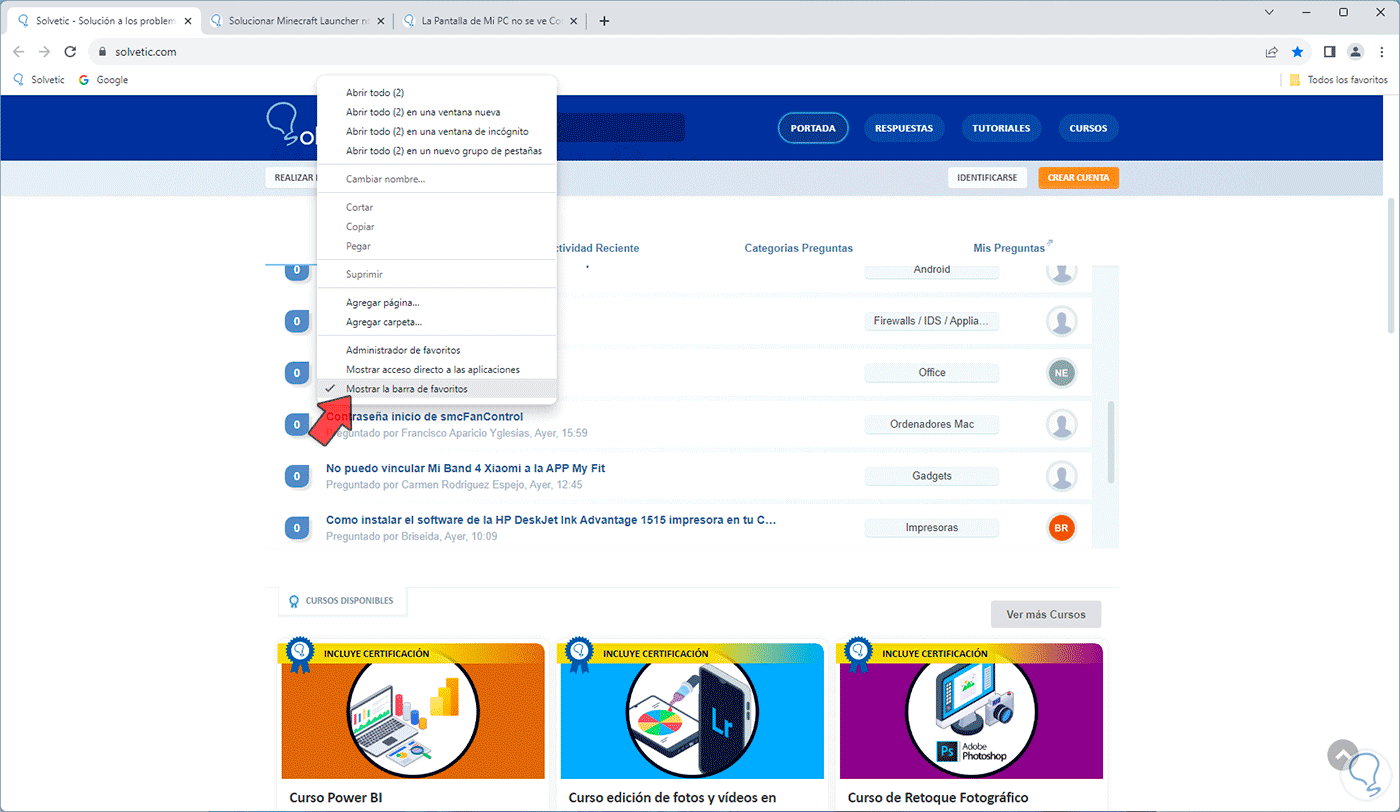This screenshot has height=812, width=1400.
Task: Select Abrir todo (2) en una ventana de incógnito
Action: tap(436, 131)
